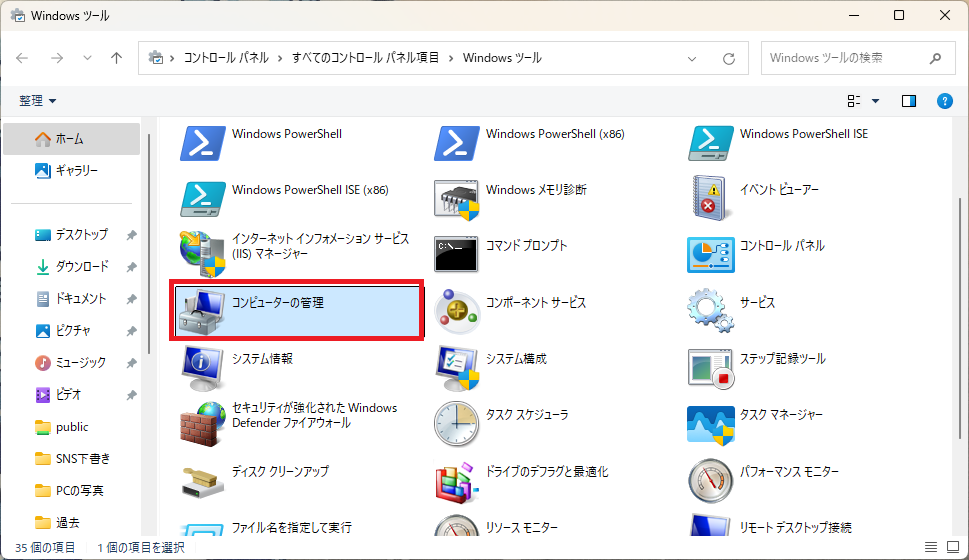Expand the address bar history dropdown
This screenshot has height=560, width=969.
[692, 59]
